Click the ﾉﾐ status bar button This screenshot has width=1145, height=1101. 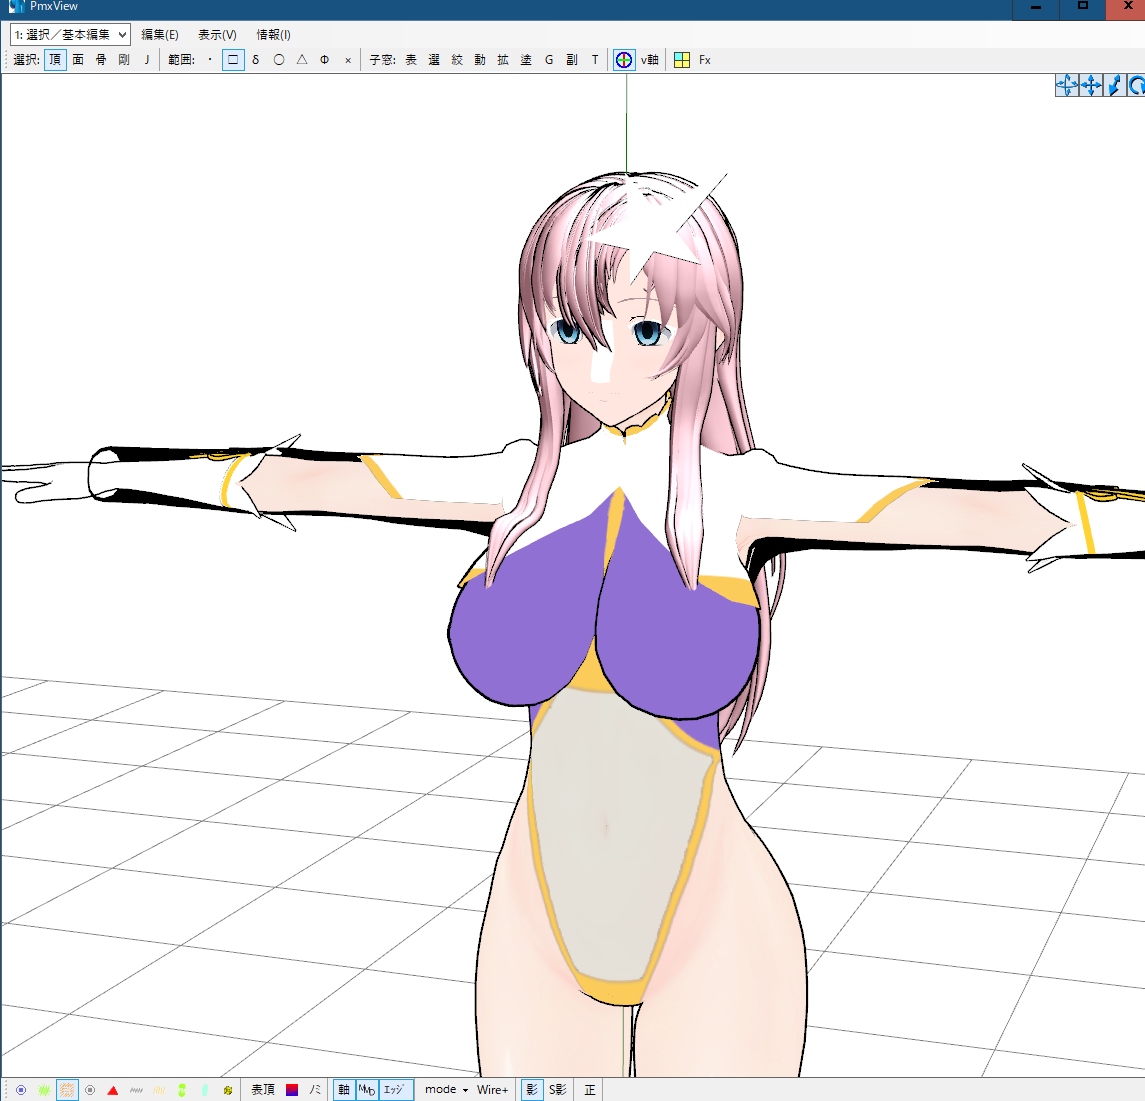315,1090
